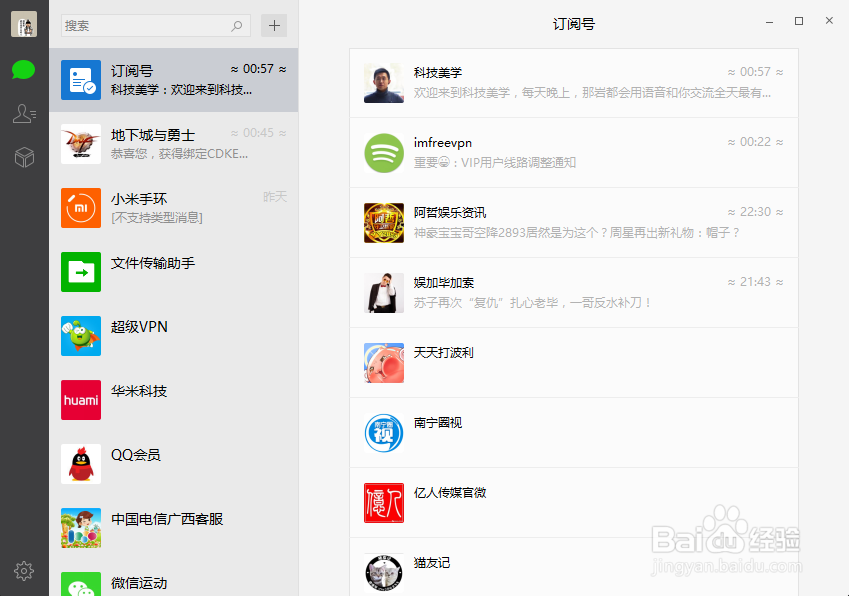Open WeChat Settings via the gear icon
Image resolution: width=849 pixels, height=596 pixels.
coord(24,571)
